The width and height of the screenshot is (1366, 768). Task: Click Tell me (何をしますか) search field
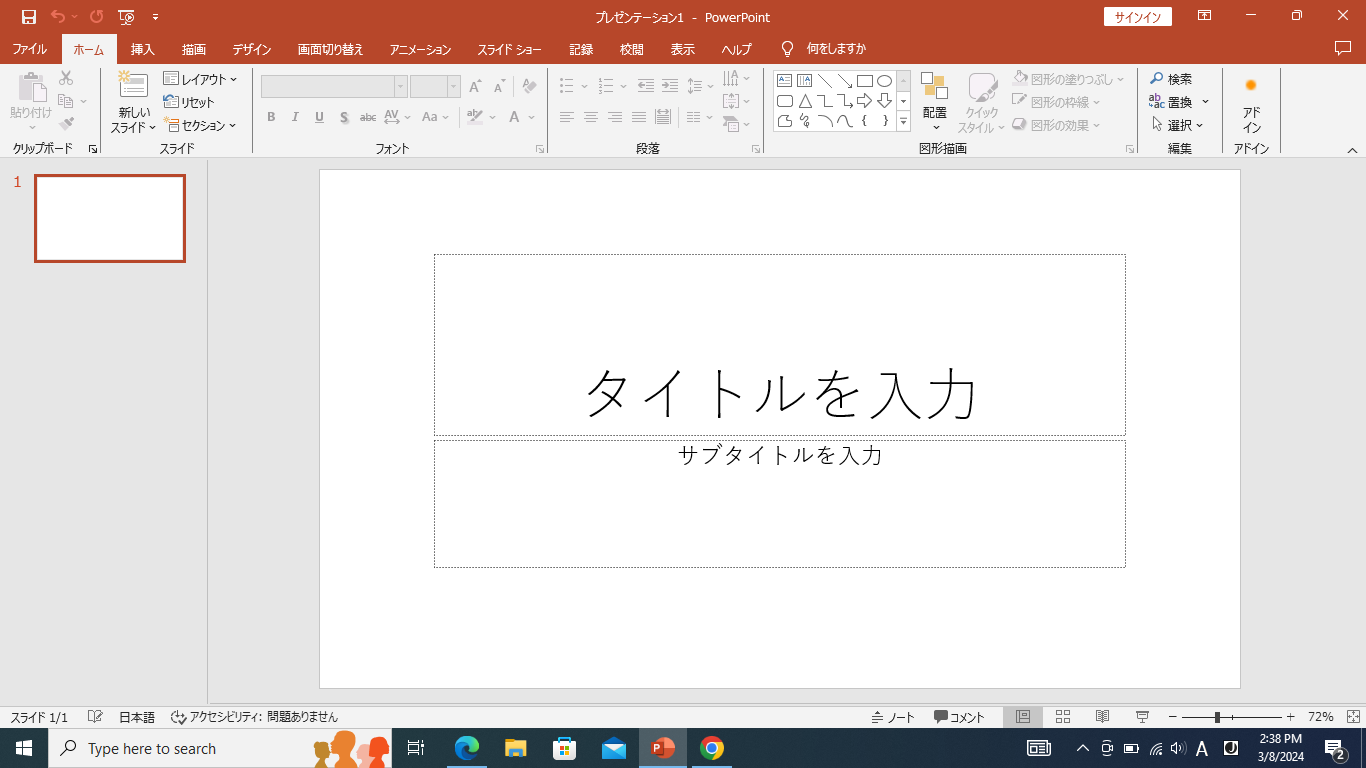(836, 49)
